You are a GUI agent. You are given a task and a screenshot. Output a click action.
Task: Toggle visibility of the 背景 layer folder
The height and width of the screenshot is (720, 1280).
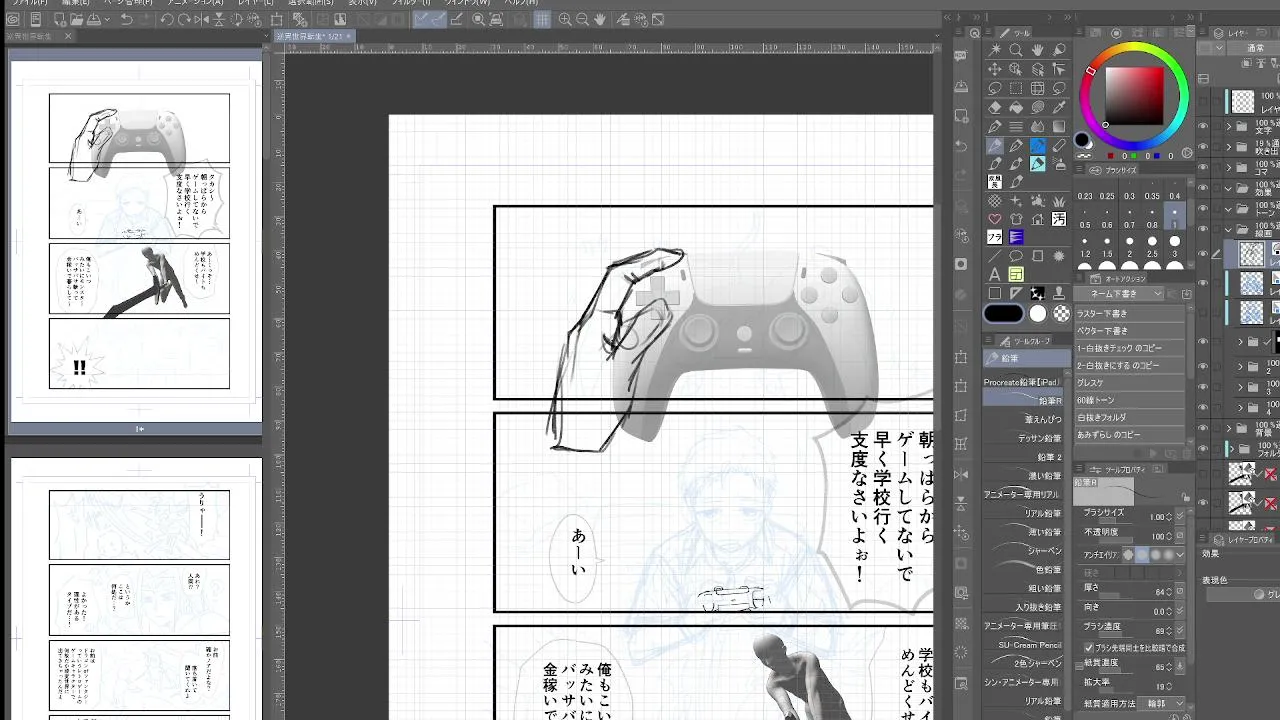point(1203,427)
